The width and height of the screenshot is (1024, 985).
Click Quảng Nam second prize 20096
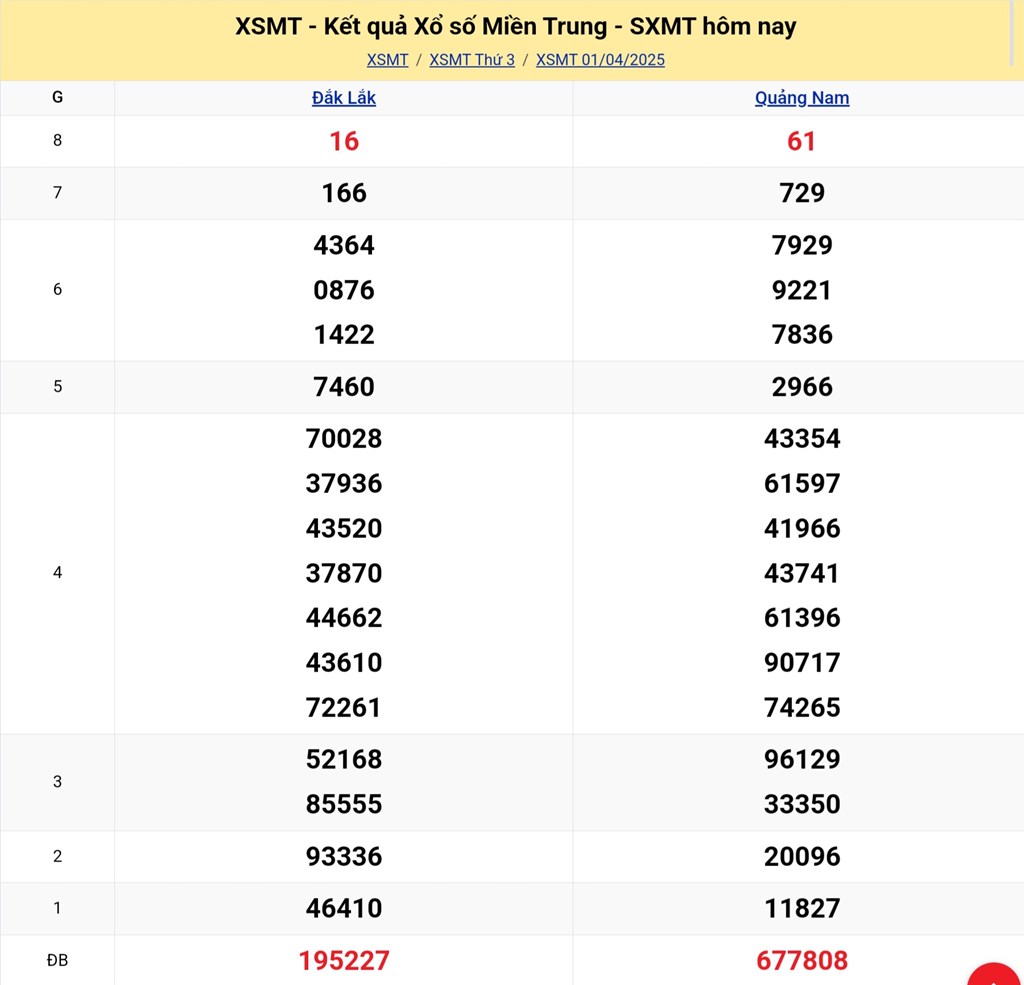(802, 856)
